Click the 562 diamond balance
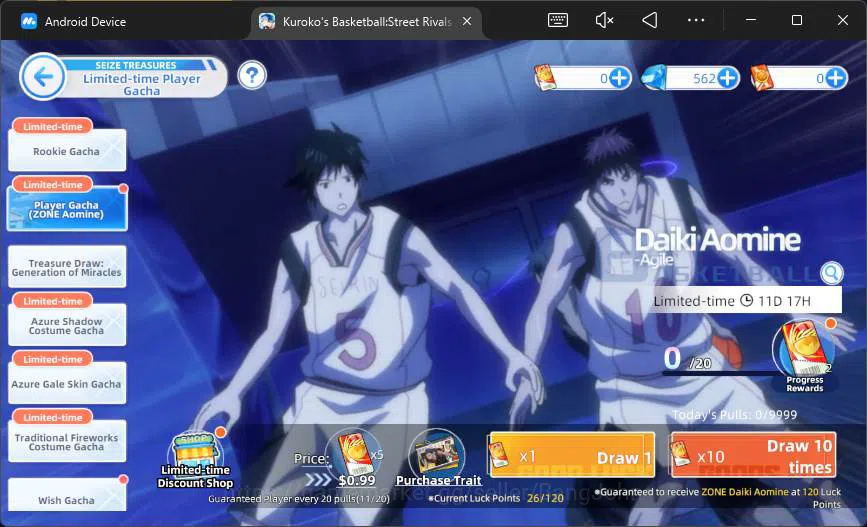Image resolution: width=867 pixels, height=527 pixels. (704, 79)
